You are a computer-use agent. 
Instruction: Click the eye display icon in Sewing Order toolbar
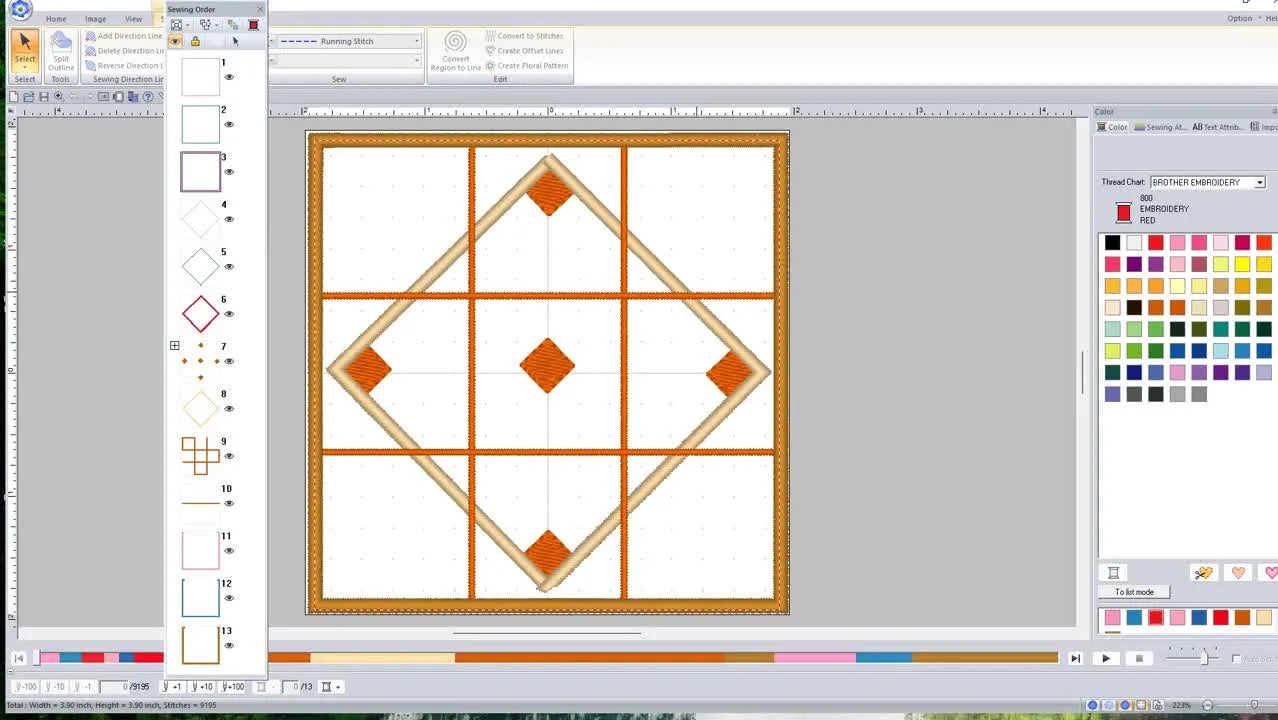click(x=175, y=41)
